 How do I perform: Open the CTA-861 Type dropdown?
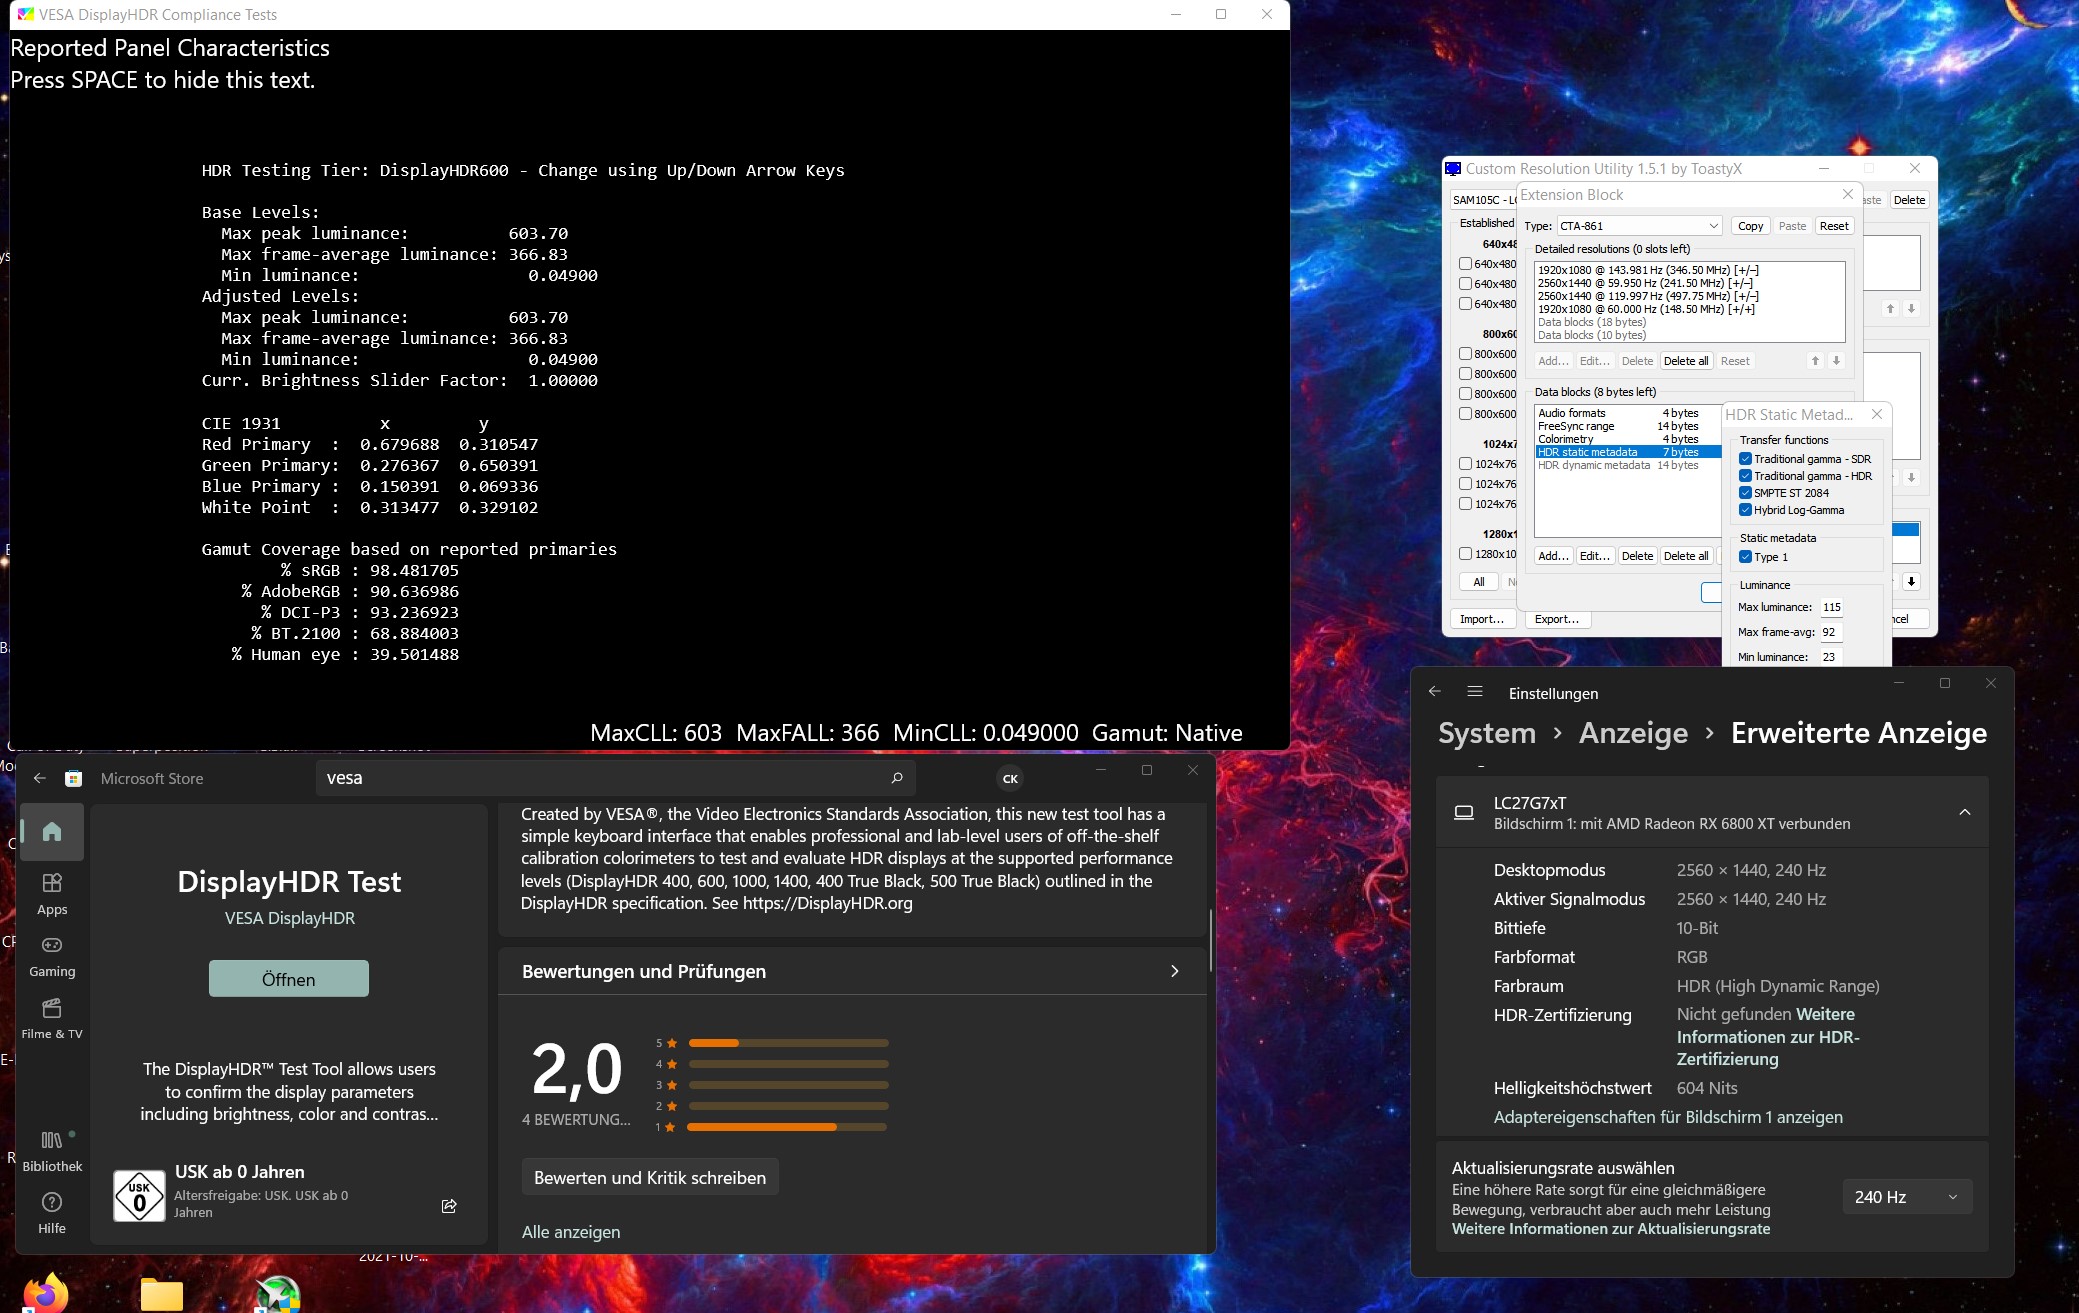(x=1639, y=226)
